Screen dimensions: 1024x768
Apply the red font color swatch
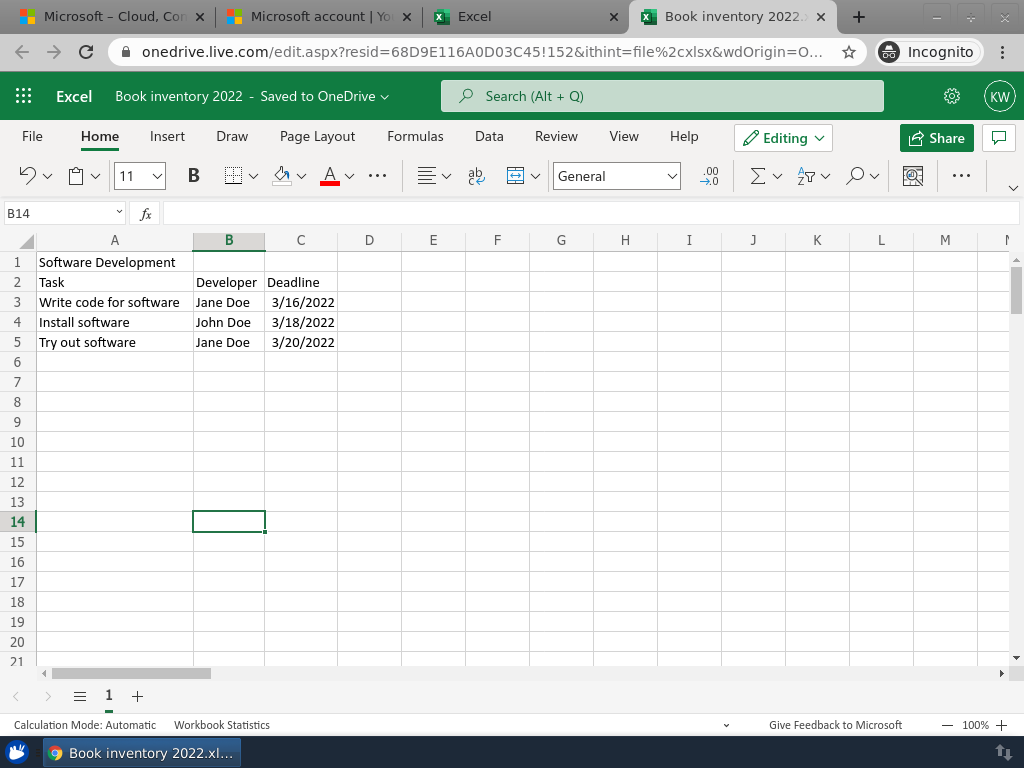pyautogui.click(x=330, y=176)
